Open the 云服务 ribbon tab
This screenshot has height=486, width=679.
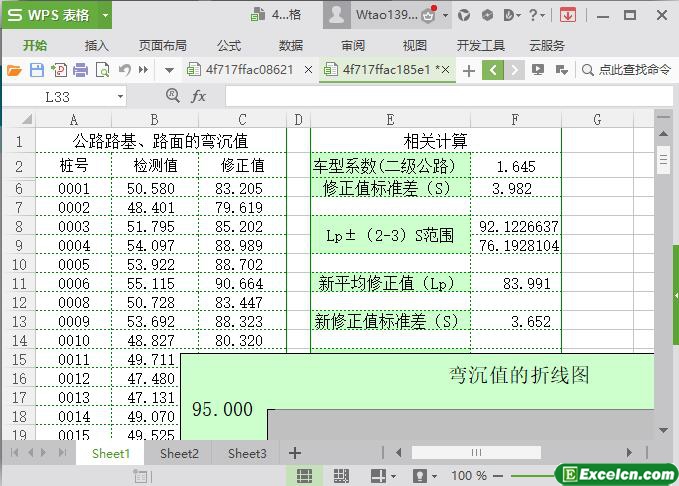click(547, 45)
